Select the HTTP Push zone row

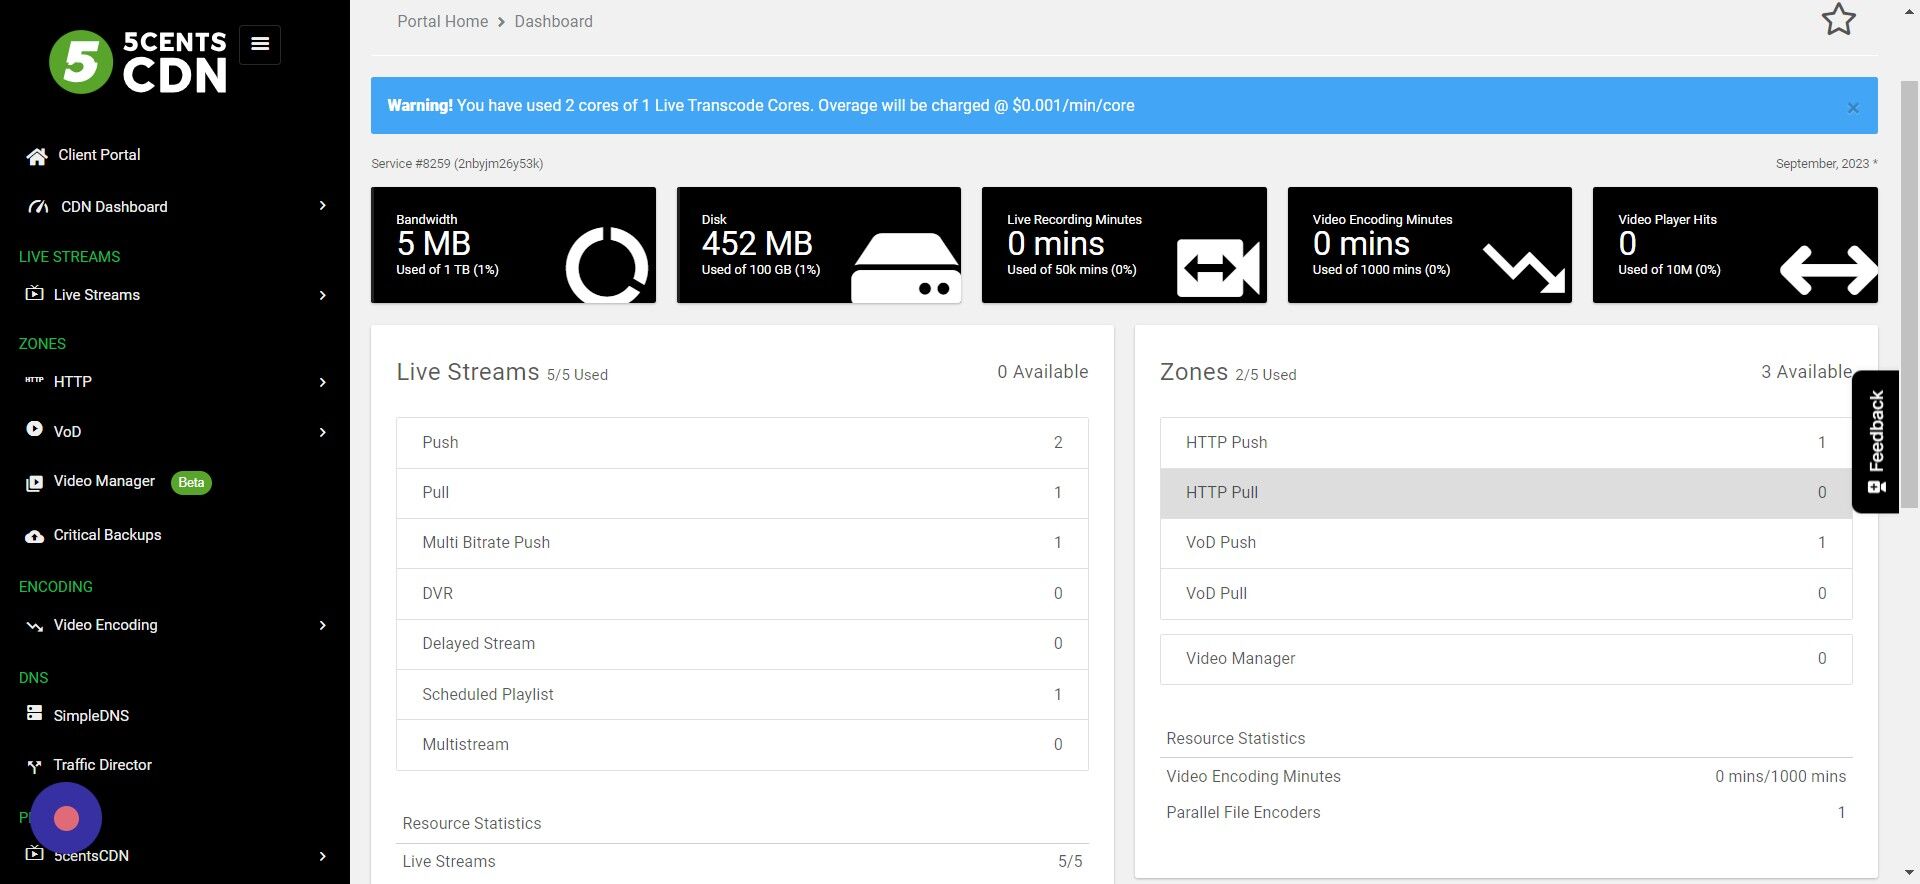(x=1506, y=443)
